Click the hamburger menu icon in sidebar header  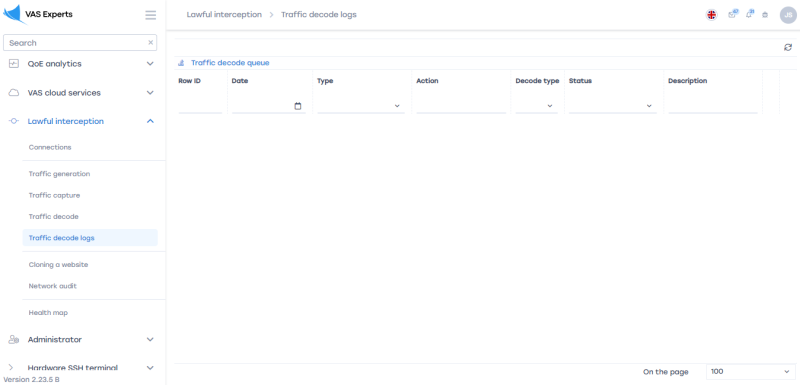[151, 15]
